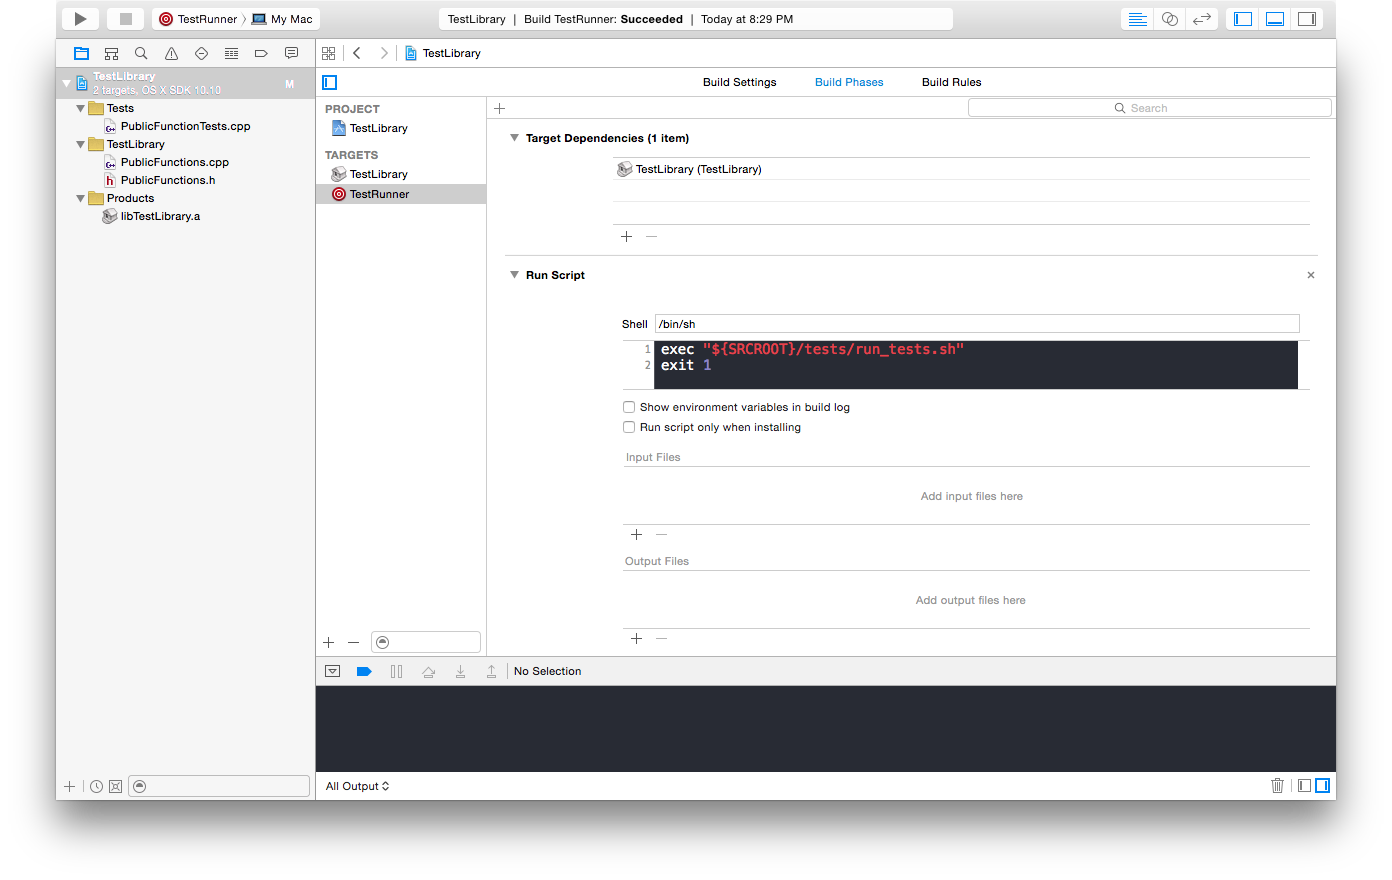Add a new target
Viewport: 1392px width, 880px height.
[x=329, y=643]
